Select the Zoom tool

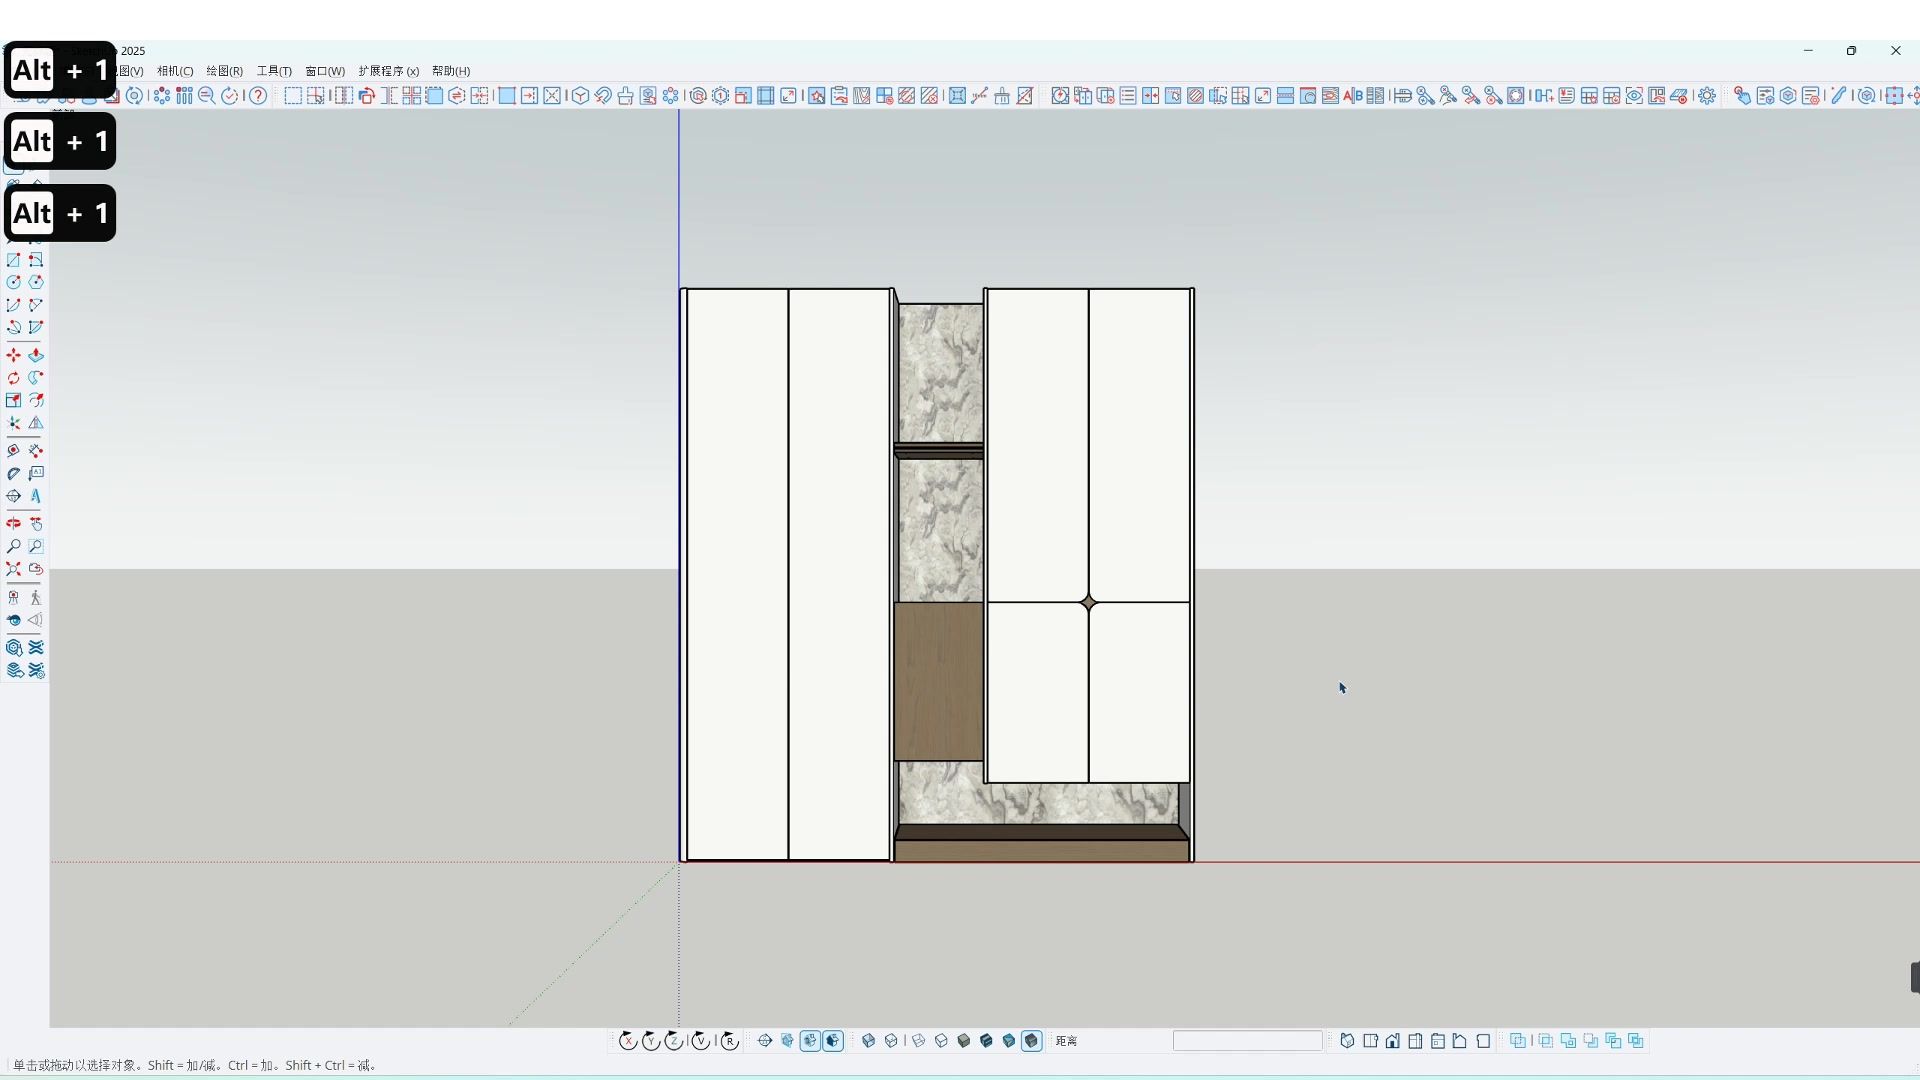coord(13,546)
